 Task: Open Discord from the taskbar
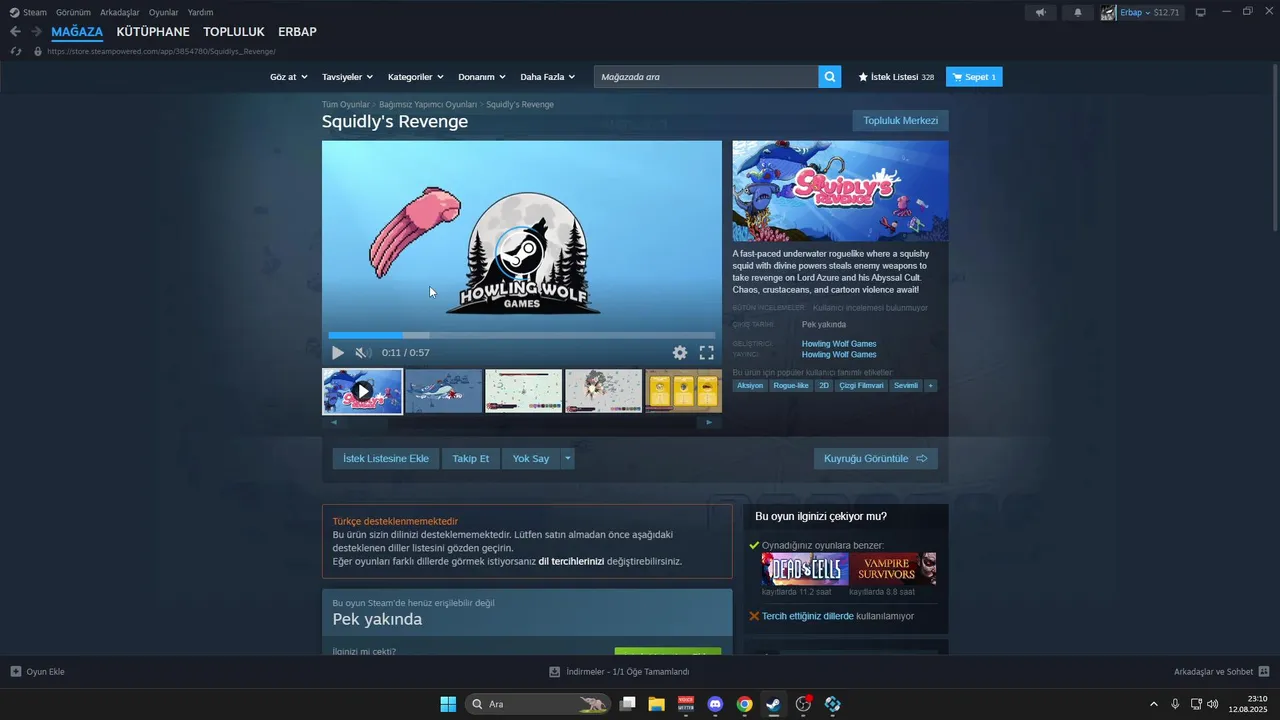tap(715, 704)
